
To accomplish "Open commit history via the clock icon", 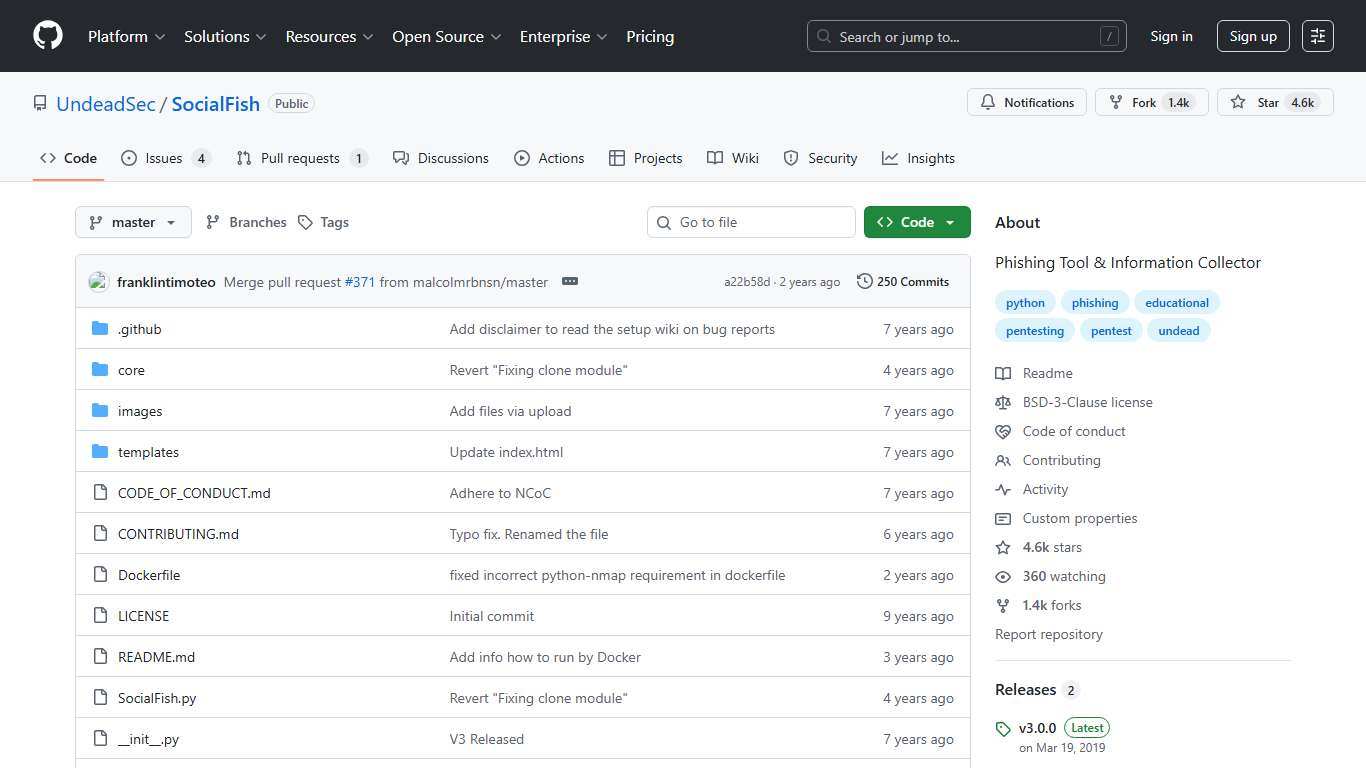I will (x=865, y=281).
